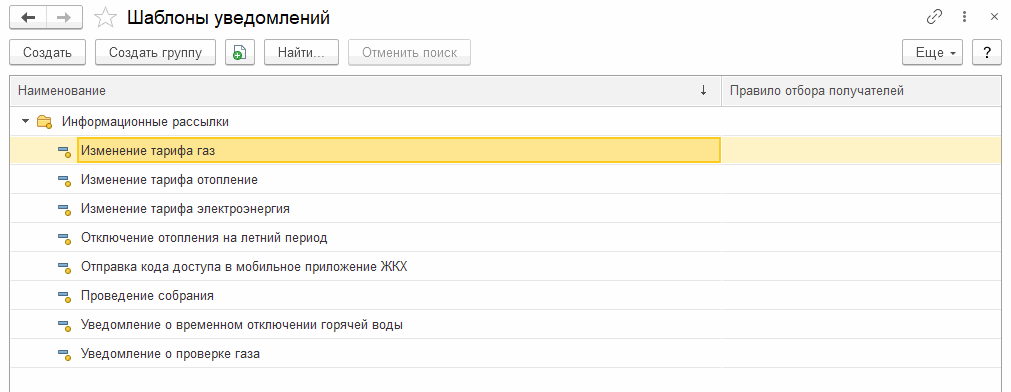
Task: Click item icon next to Проведение собрания
Action: [x=64, y=297]
